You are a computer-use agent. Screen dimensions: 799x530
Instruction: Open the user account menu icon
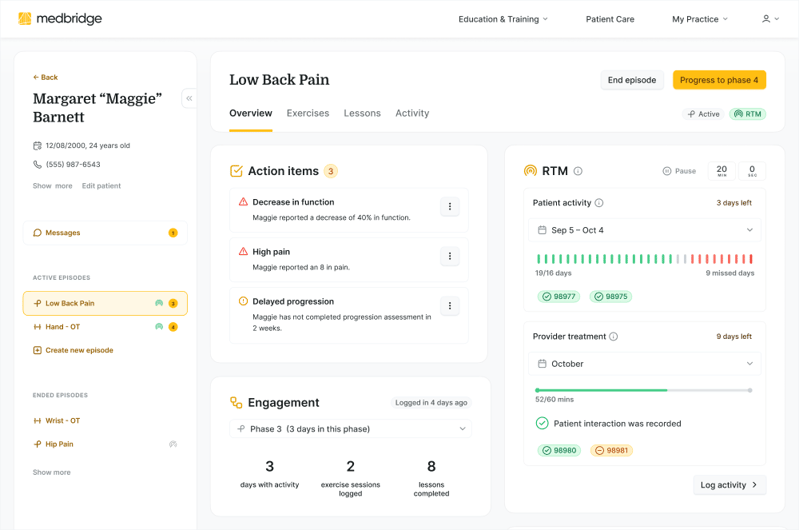[x=769, y=19]
